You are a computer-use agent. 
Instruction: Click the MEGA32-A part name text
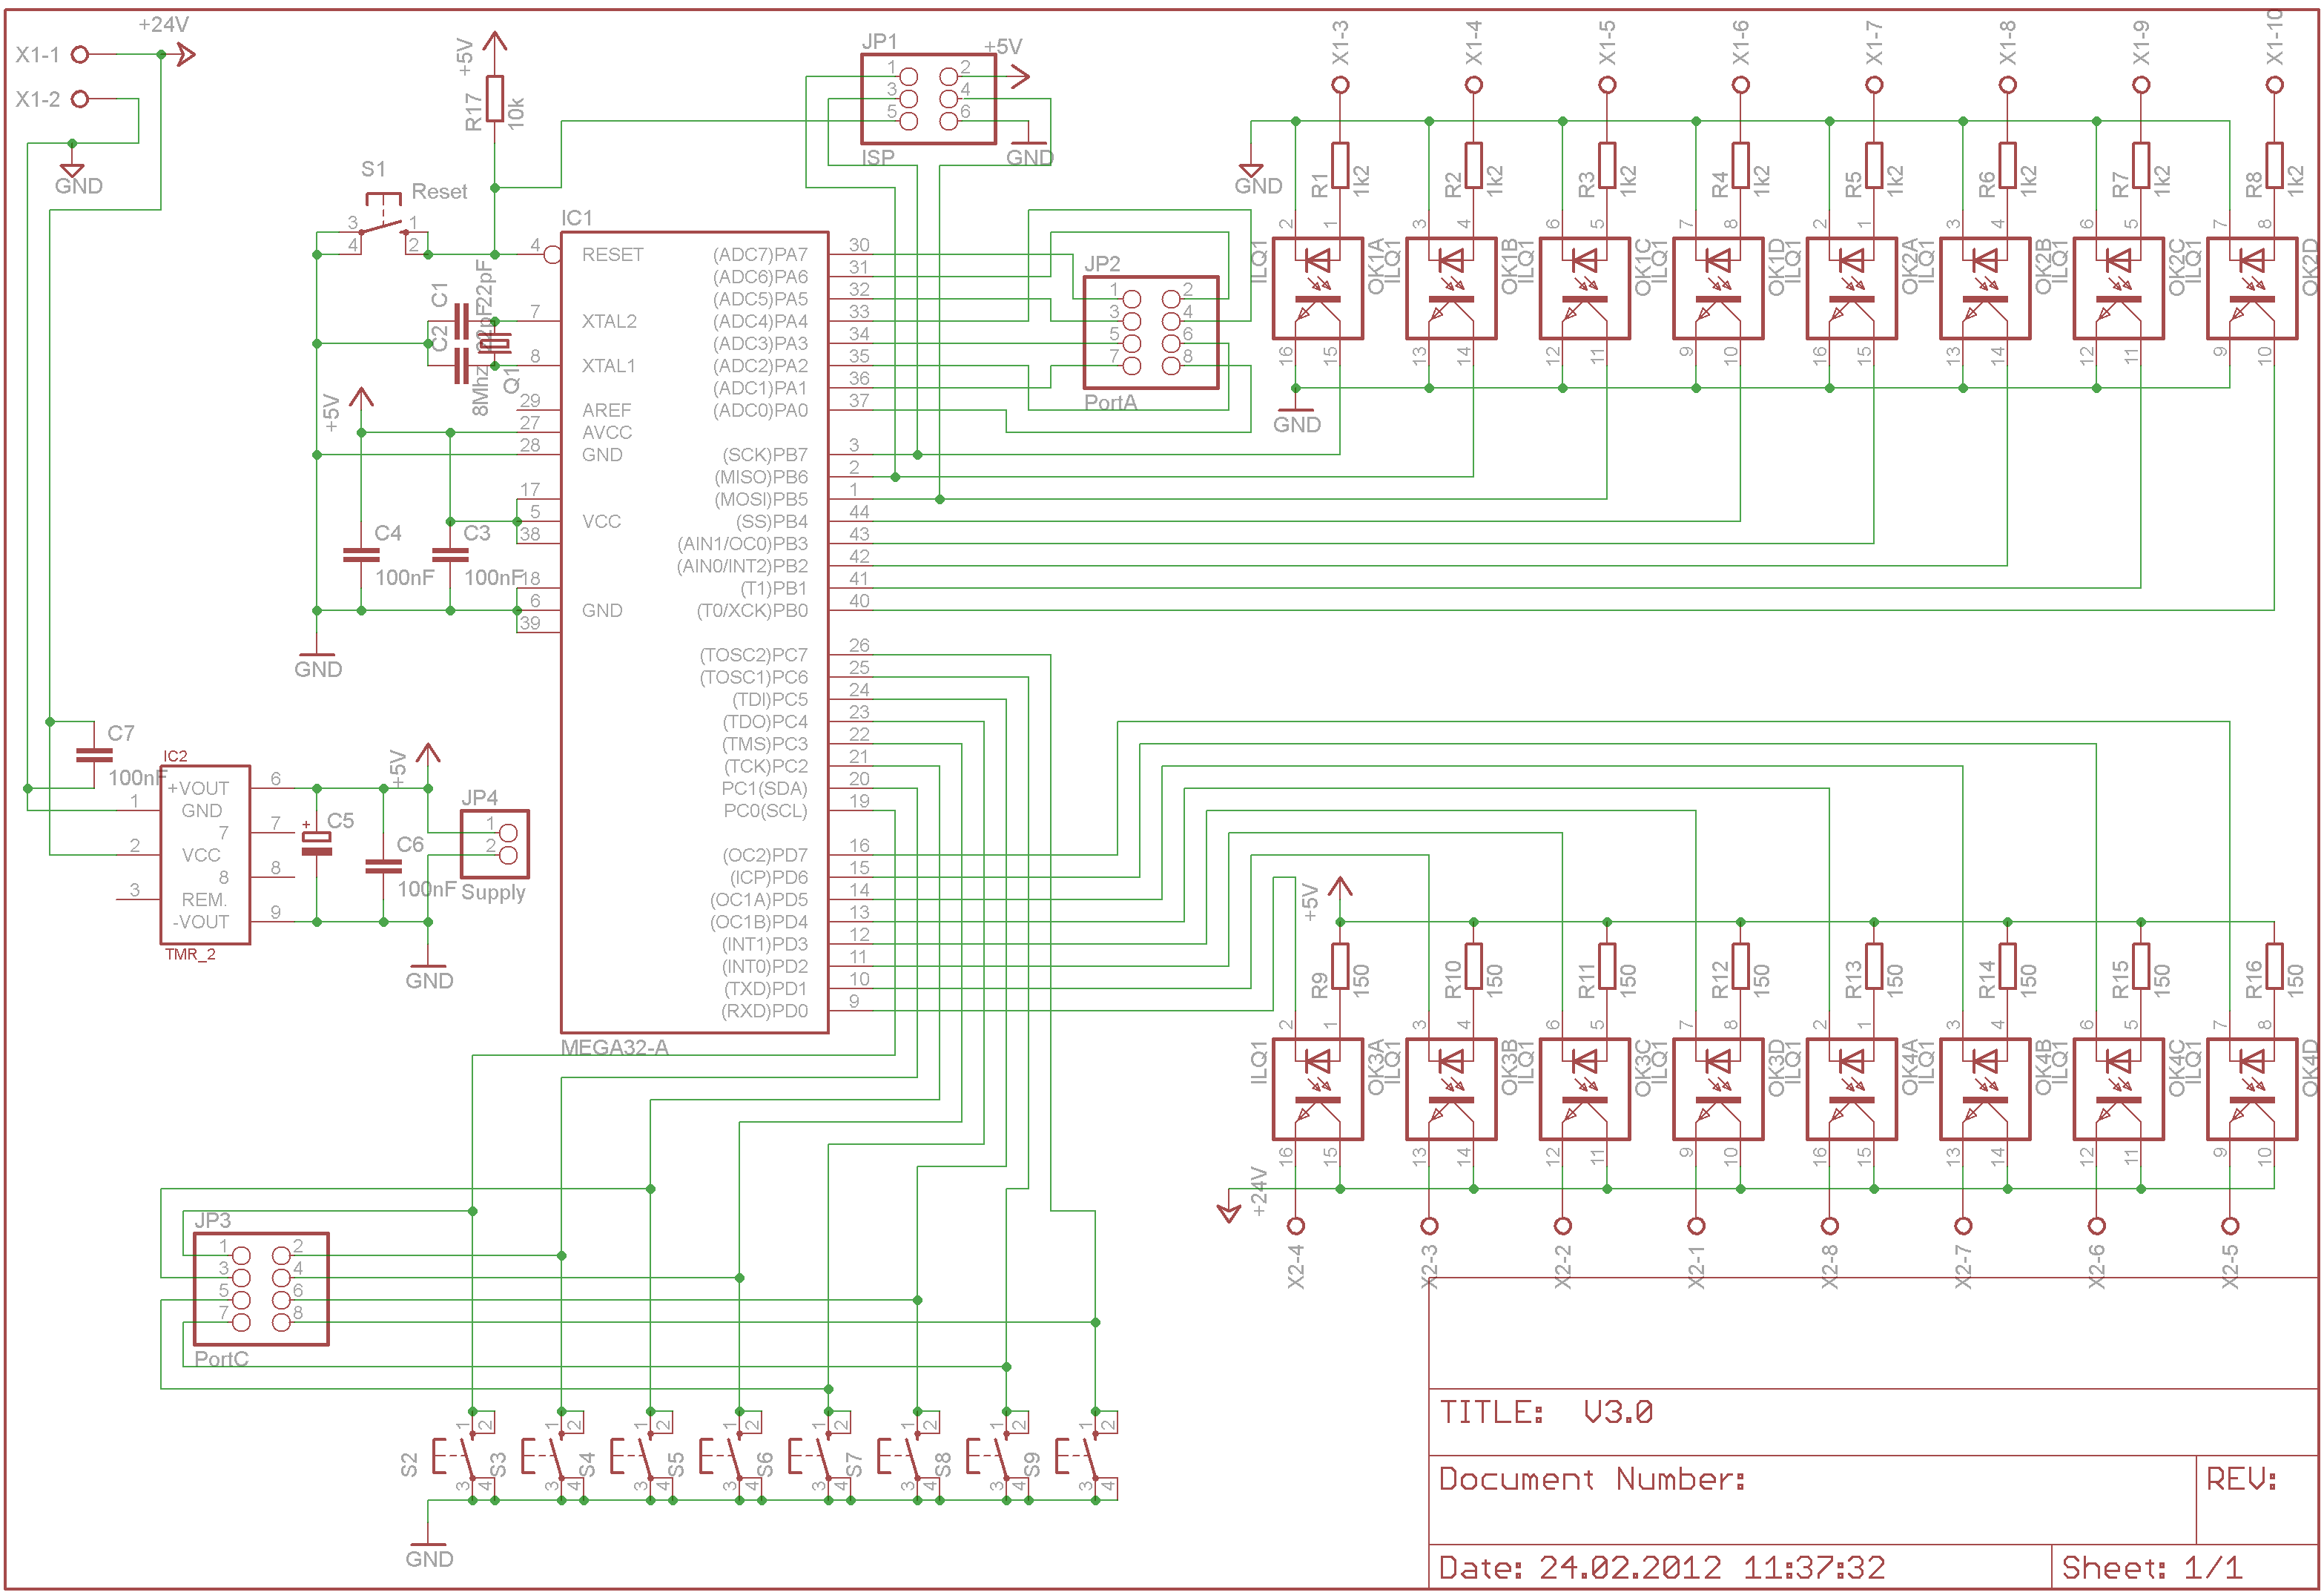(614, 1047)
